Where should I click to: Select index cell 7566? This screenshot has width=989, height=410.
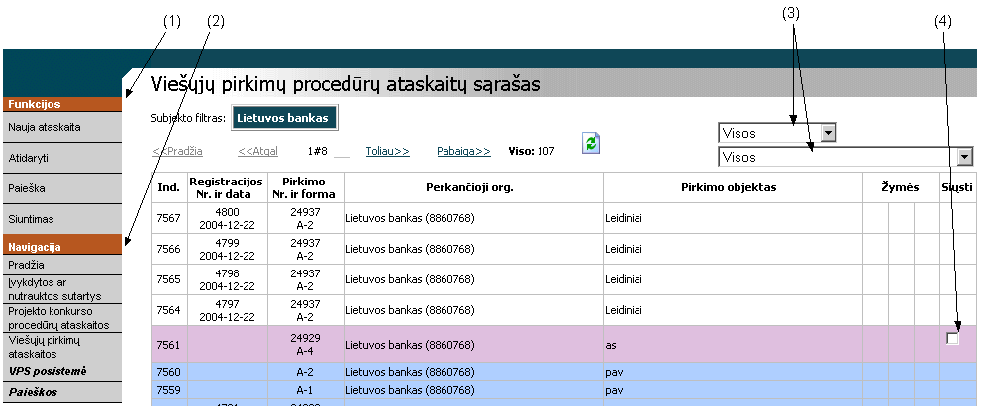coord(167,249)
